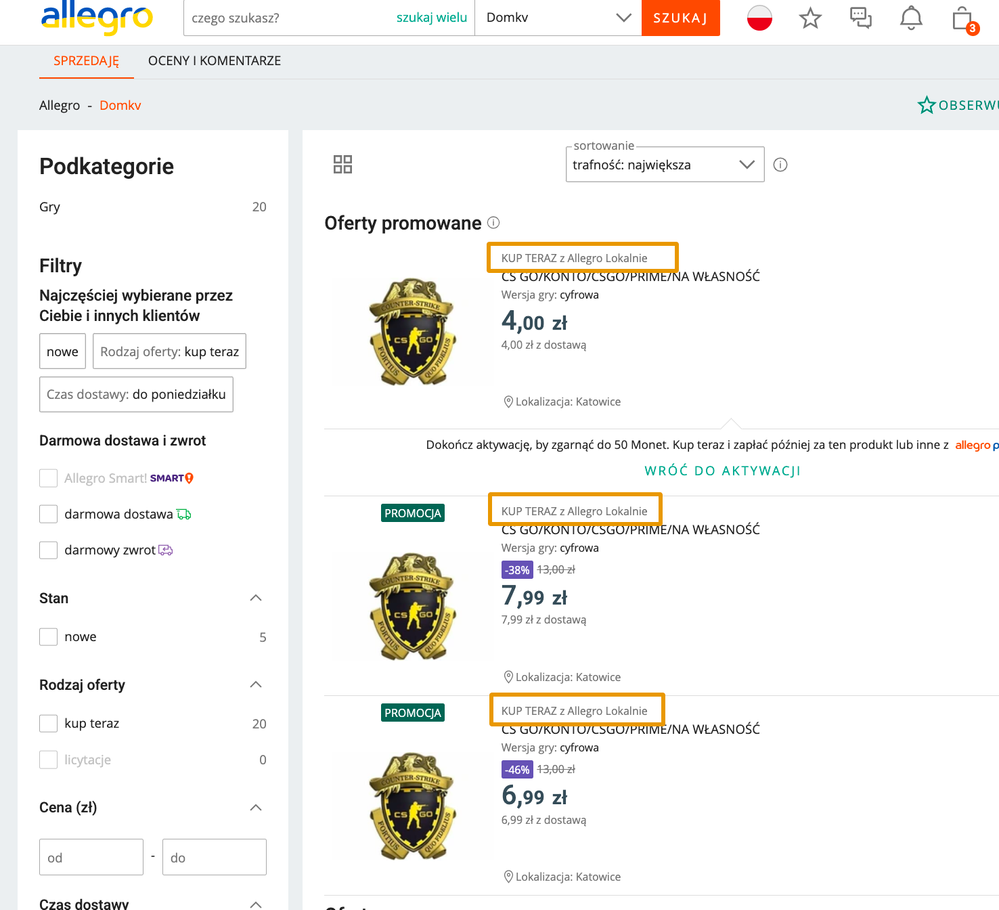Open notifications bell icon

click(911, 18)
